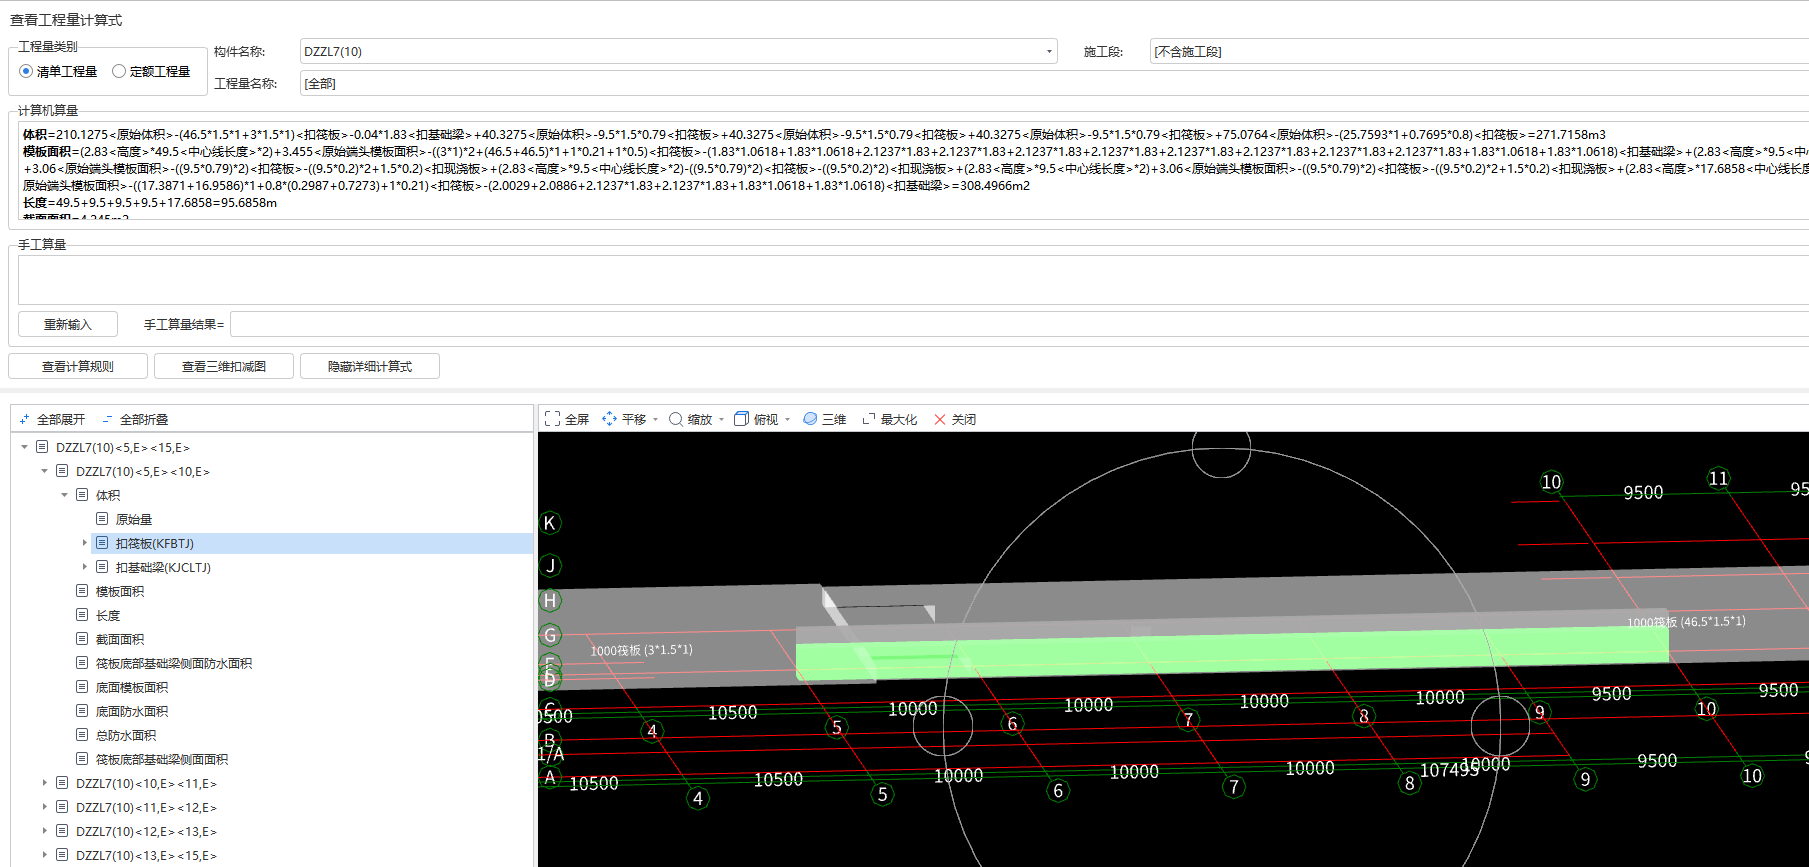Select 清单工程量 radio button
This screenshot has width=1809, height=867.
click(x=26, y=71)
